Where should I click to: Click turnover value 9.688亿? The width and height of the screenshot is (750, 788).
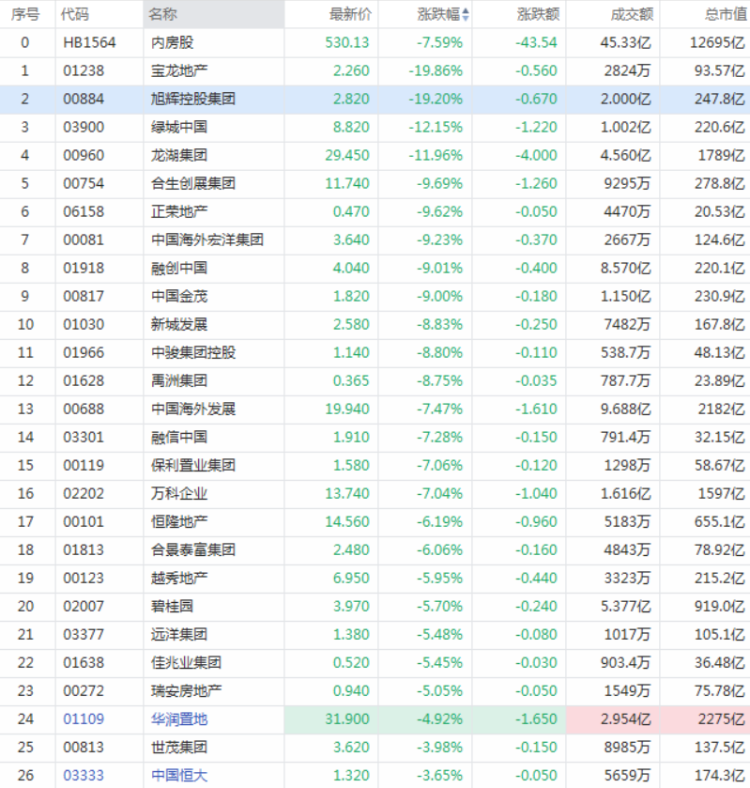(x=625, y=409)
